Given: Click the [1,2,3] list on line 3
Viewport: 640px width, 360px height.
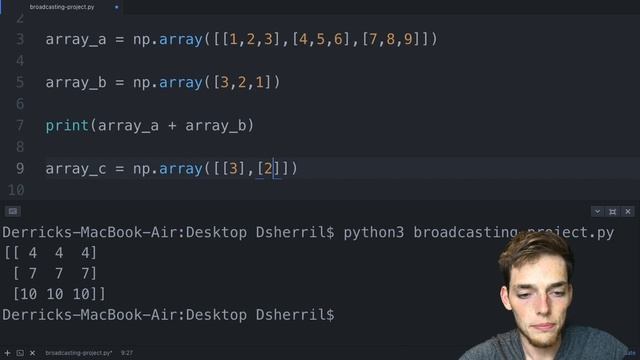Looking at the screenshot, I should [251, 39].
